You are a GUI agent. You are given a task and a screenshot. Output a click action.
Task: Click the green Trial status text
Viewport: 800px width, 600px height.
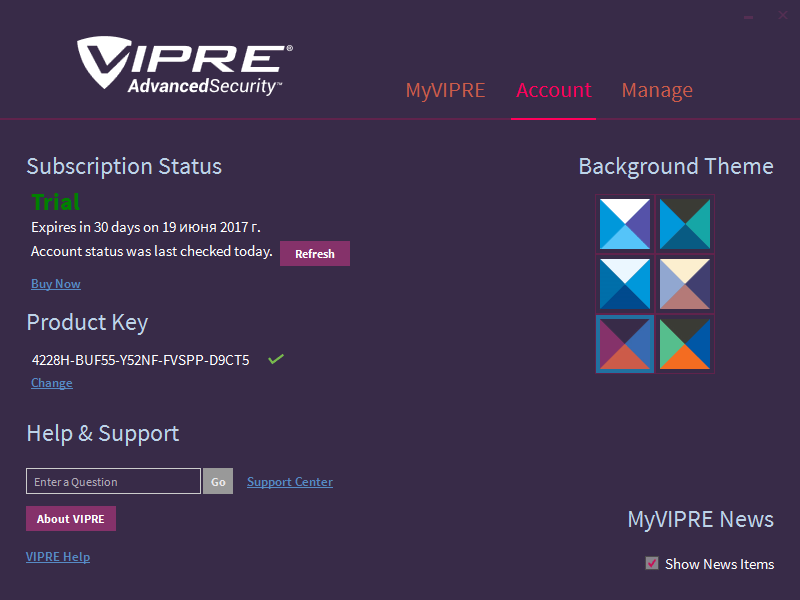56,202
